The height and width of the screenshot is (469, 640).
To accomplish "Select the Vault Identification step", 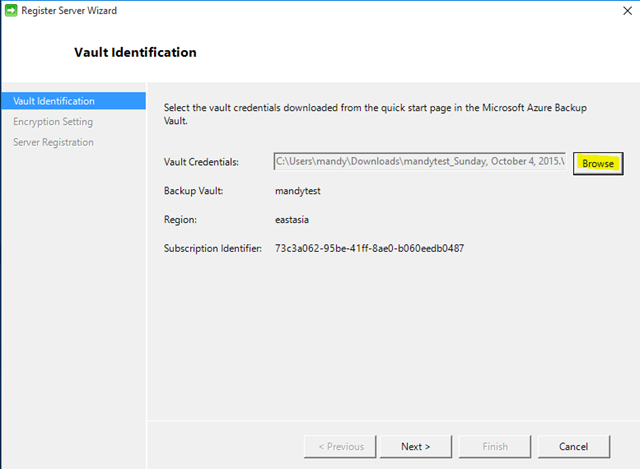I will pos(73,101).
